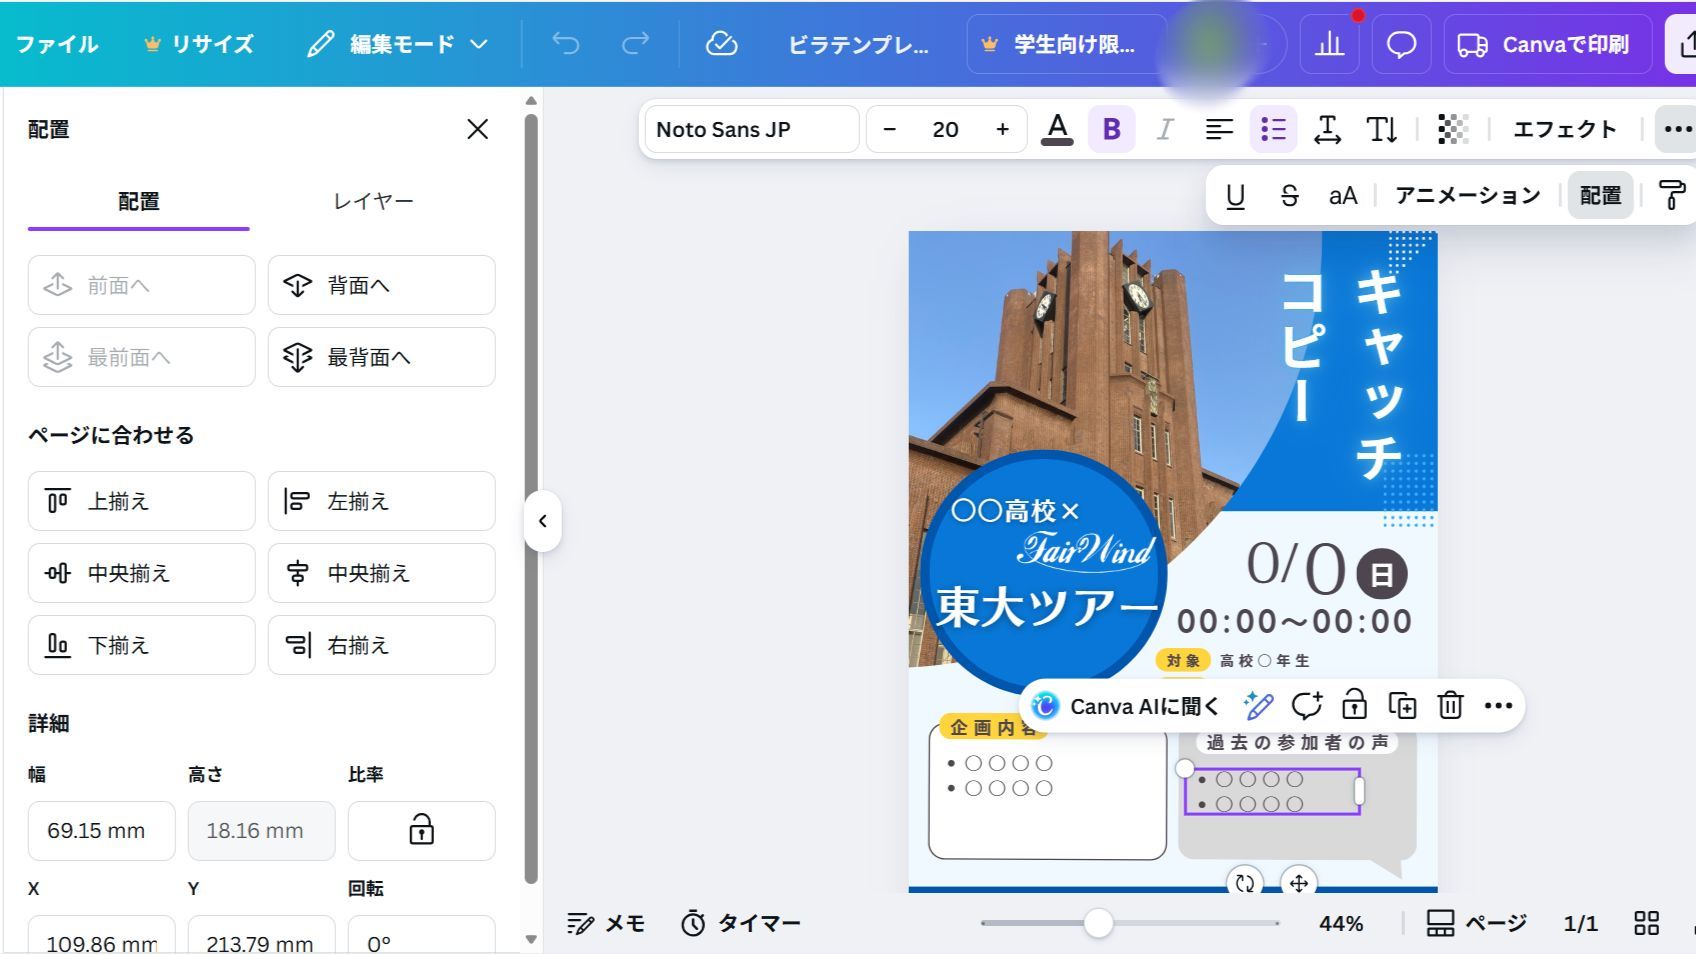Open the ファイル menu
This screenshot has height=954, width=1696.
(57, 43)
